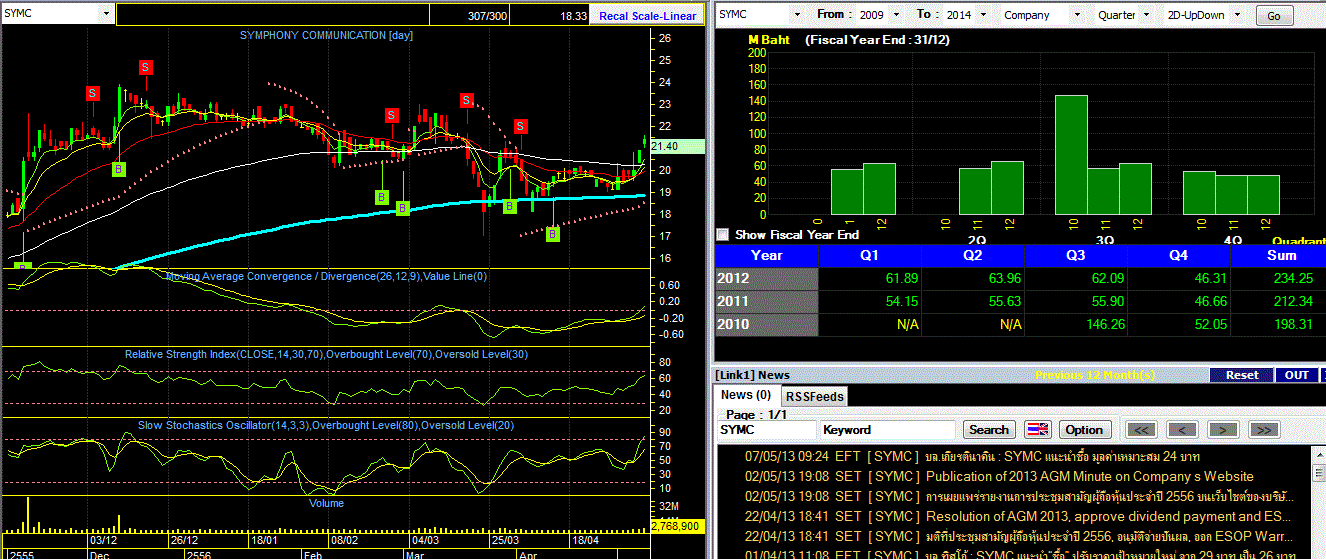Screen dimensions: 1326x559
Task: Click the 2011 year row header
Action: click(x=766, y=301)
